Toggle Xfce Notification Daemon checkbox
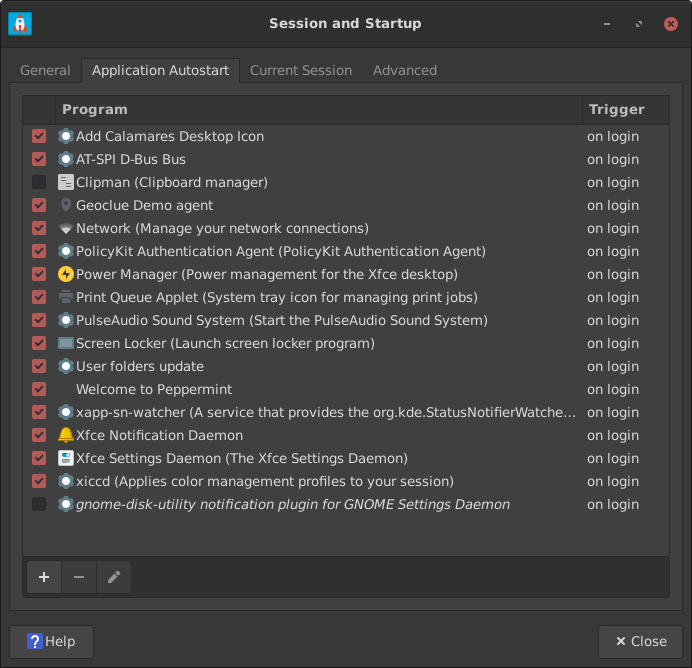 39,435
